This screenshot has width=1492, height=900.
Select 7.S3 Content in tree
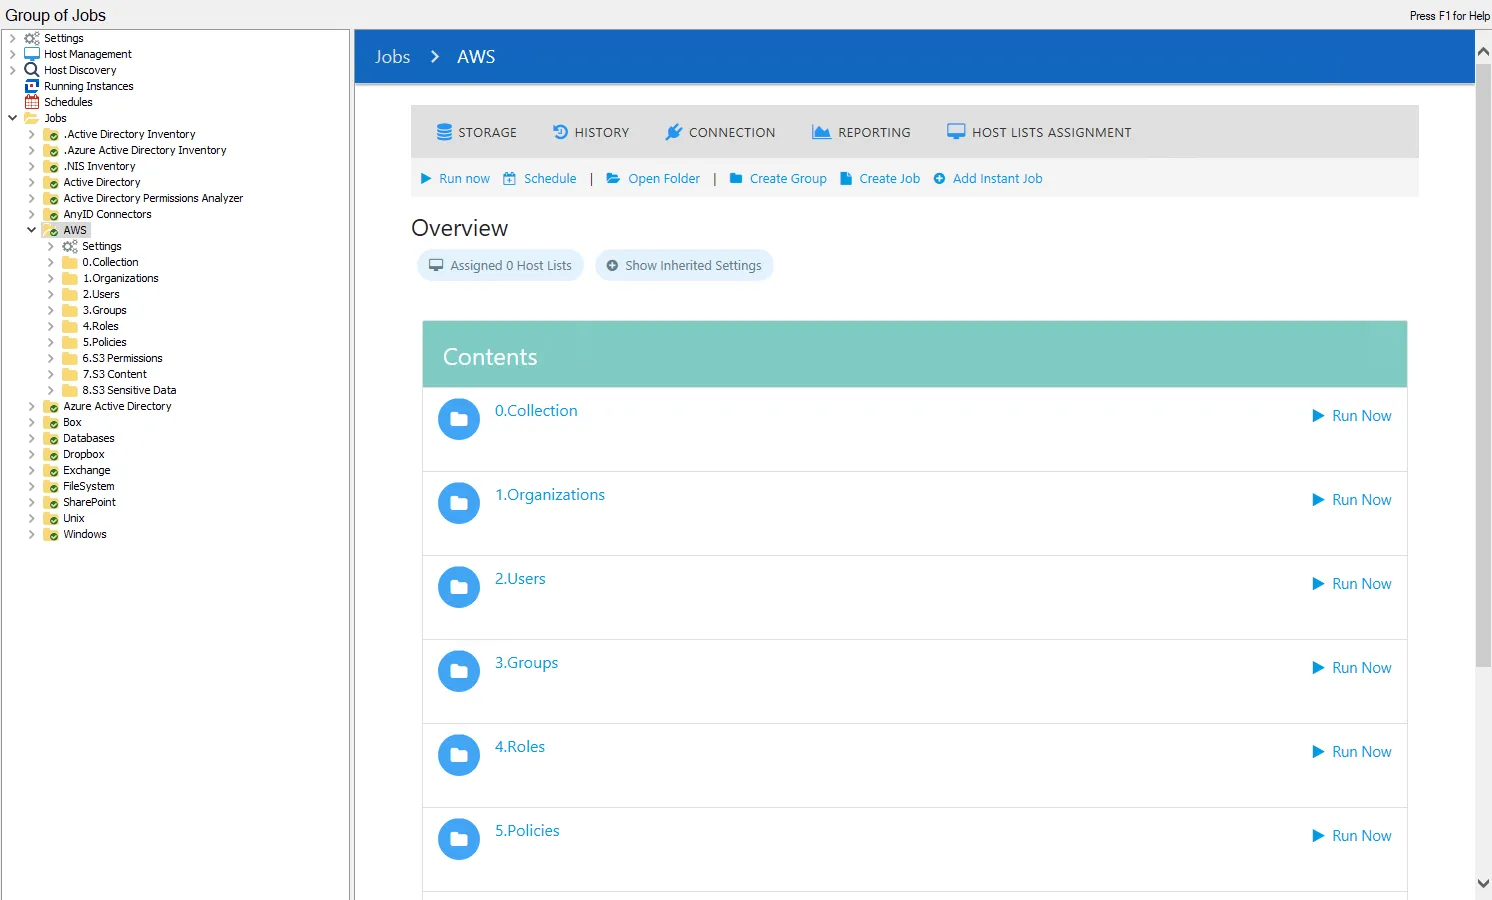pos(114,374)
